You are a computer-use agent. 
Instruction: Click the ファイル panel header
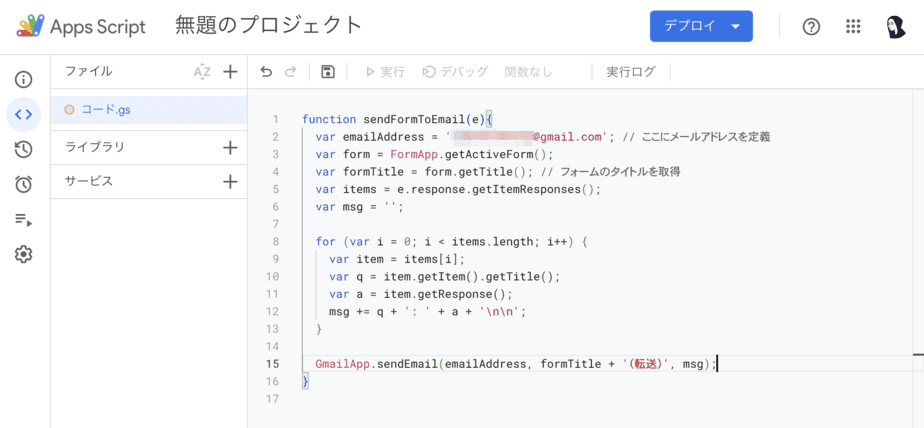tap(88, 72)
